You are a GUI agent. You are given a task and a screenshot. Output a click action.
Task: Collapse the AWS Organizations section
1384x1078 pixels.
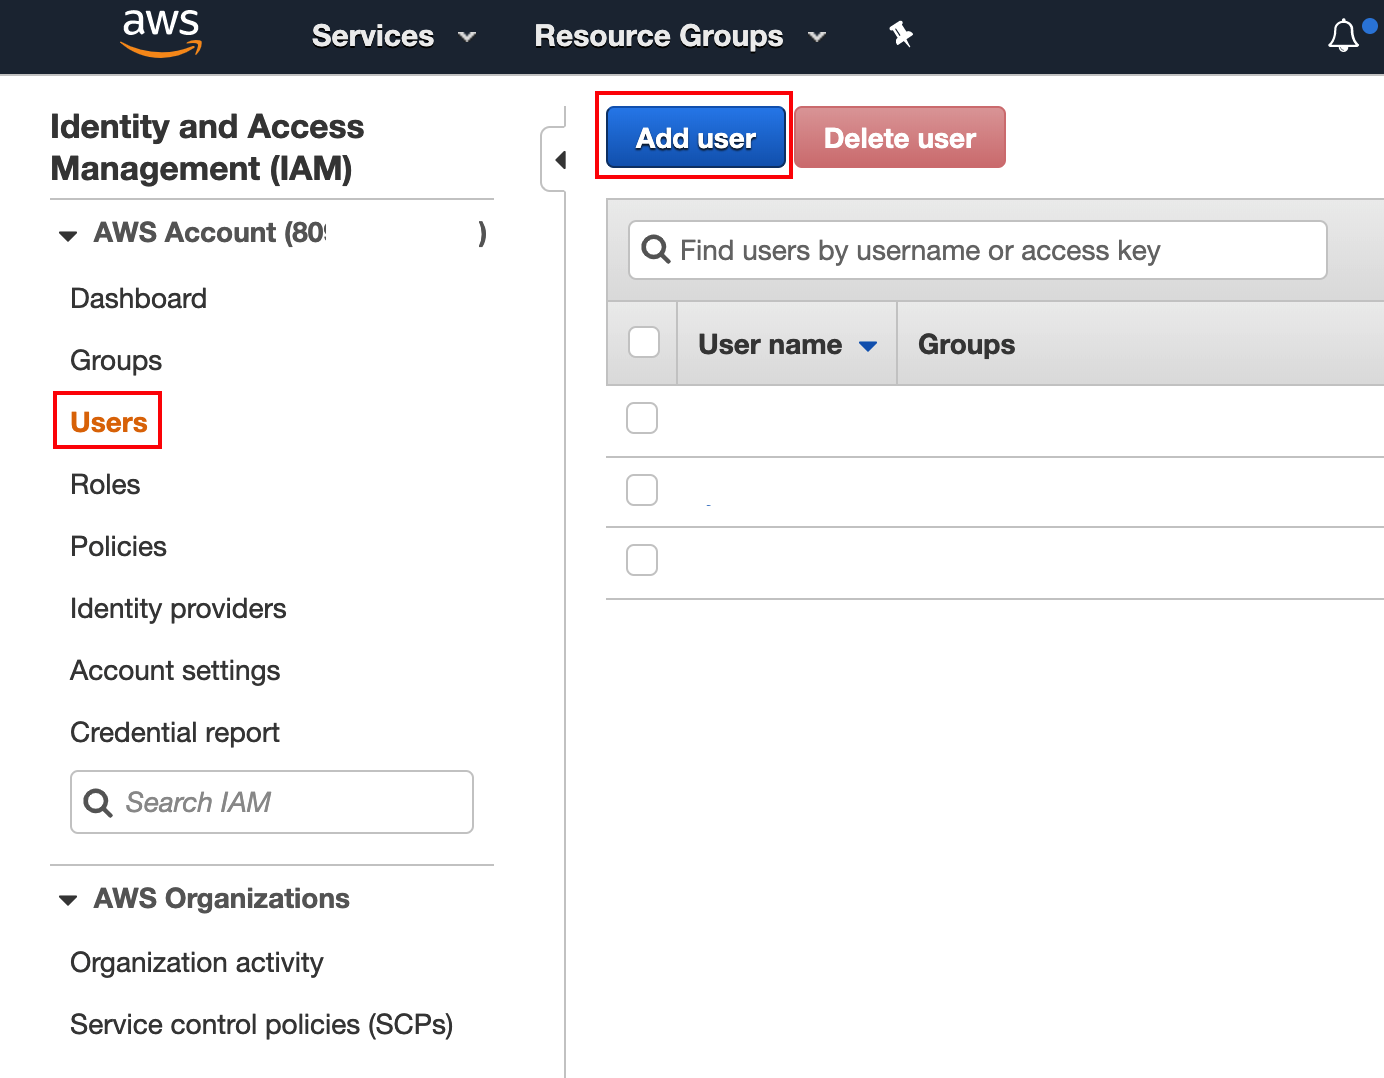(x=68, y=900)
